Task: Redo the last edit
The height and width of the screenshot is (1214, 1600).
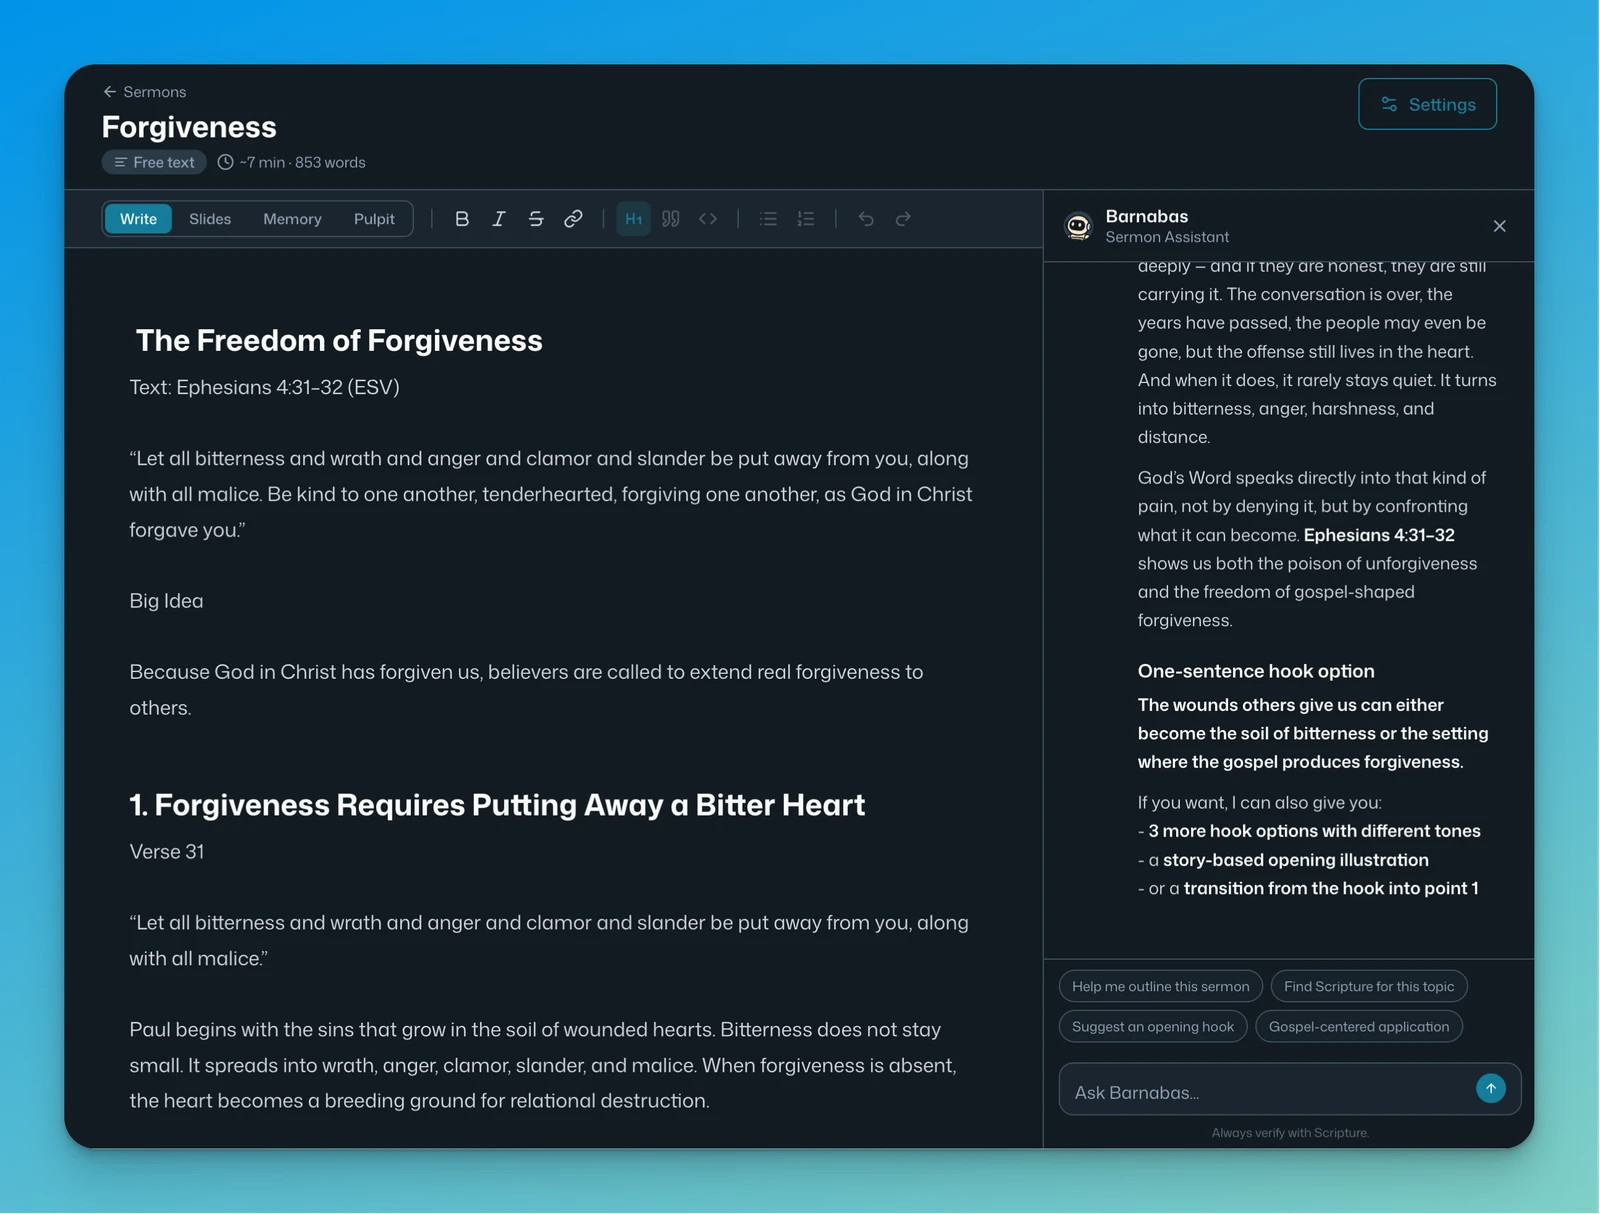Action: coord(903,219)
